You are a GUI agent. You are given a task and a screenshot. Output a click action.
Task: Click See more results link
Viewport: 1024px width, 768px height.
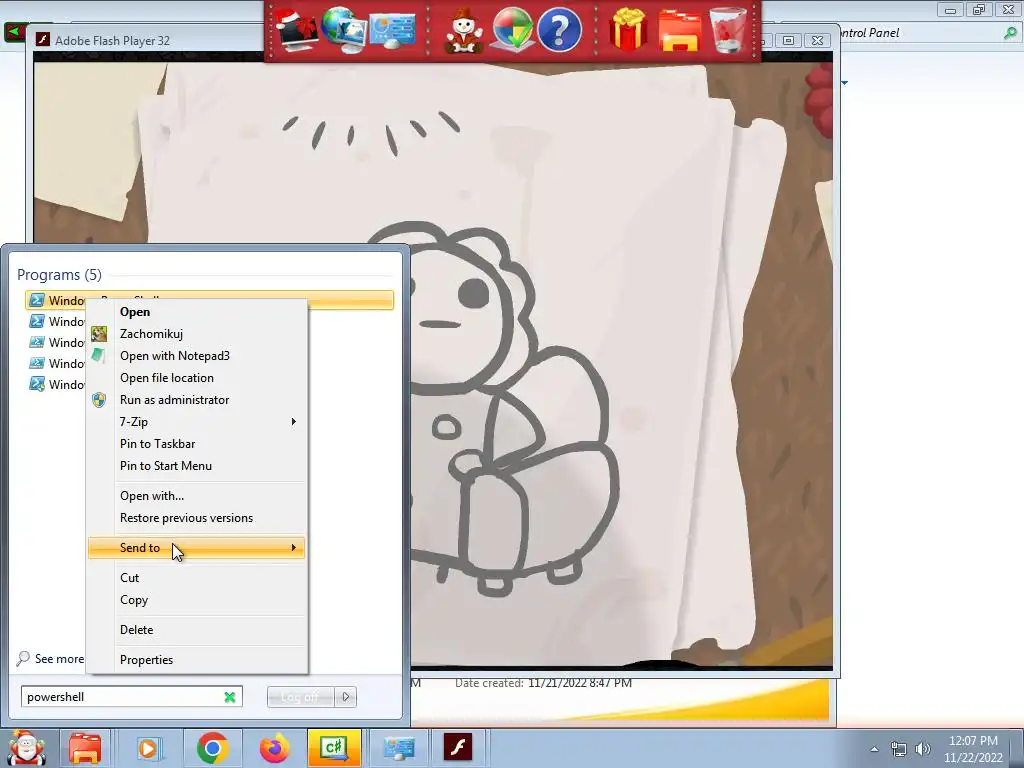click(x=50, y=659)
